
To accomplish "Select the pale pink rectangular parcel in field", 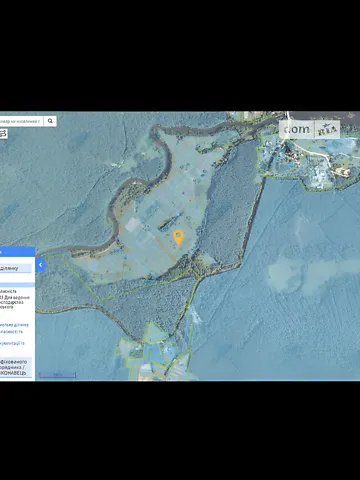I will (132, 224).
